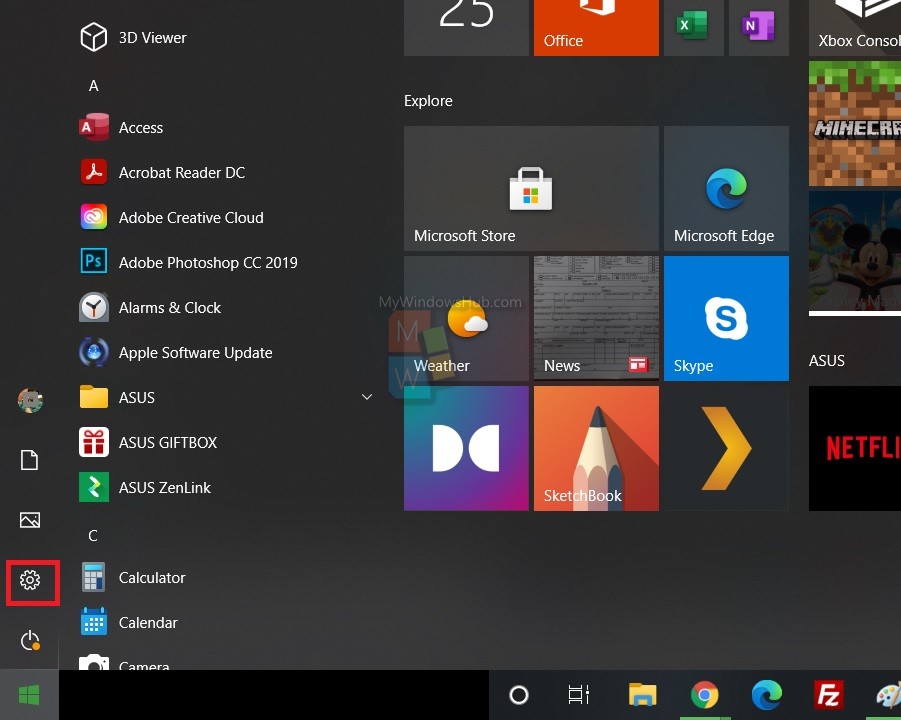Open 3D Viewer from the app list
The image size is (901, 720).
[x=227, y=38]
